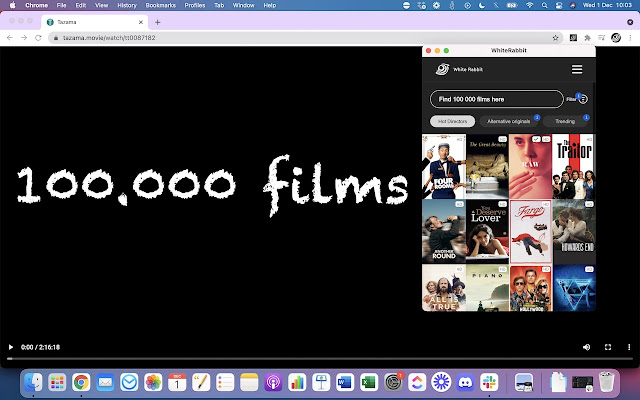Open the History menu

126,5
